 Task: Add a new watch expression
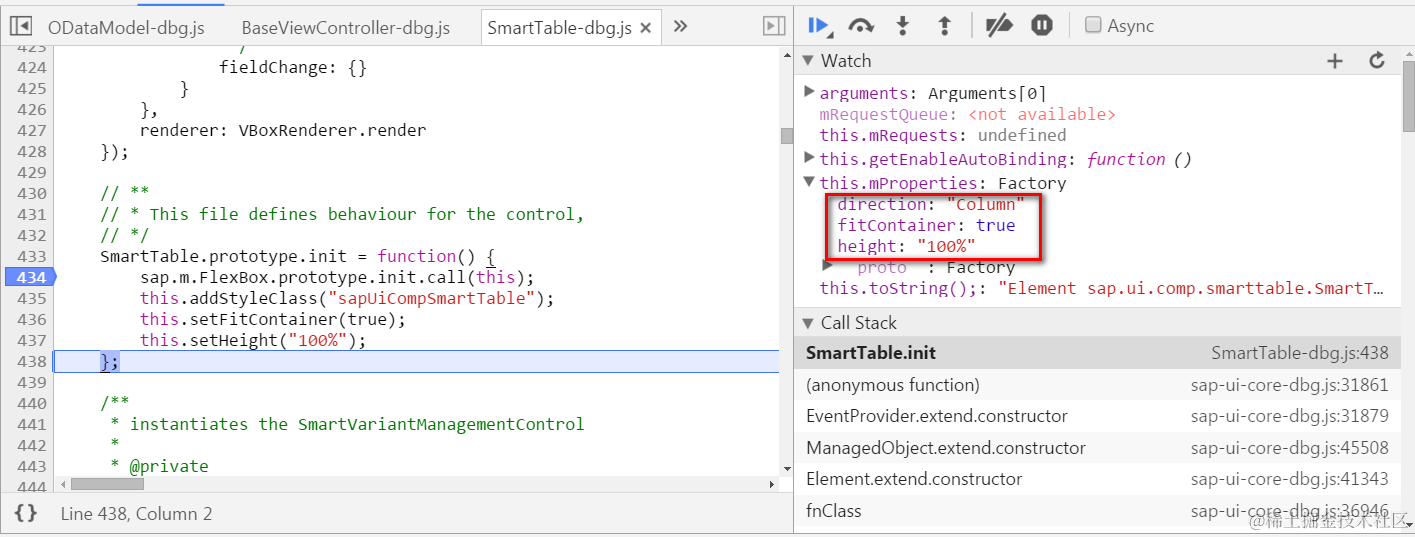coord(1335,61)
